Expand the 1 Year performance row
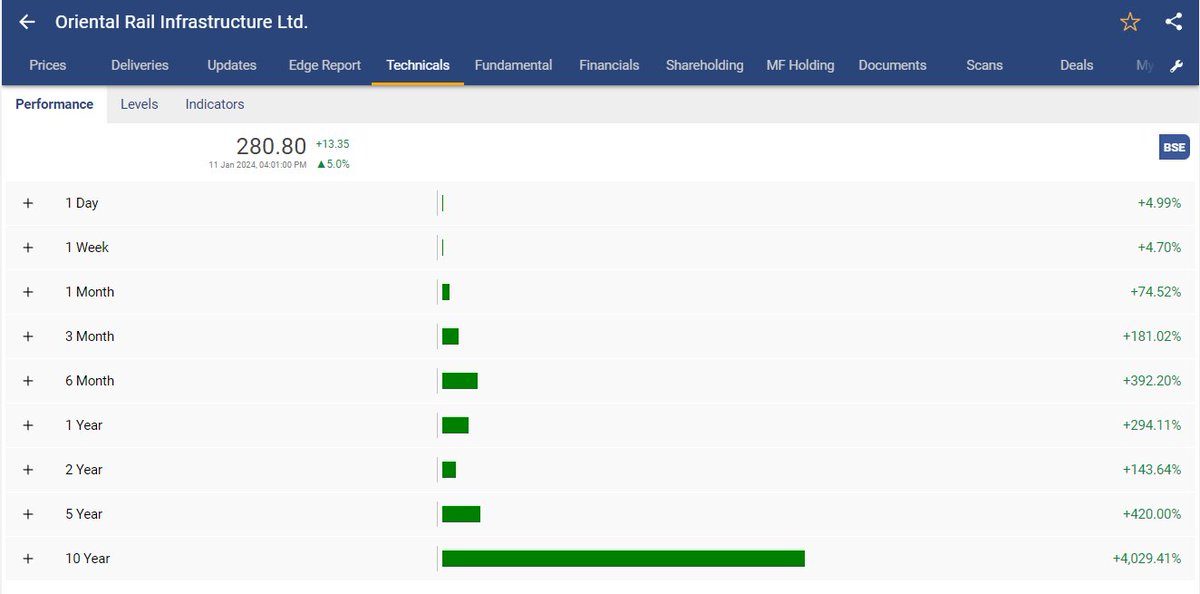This screenshot has height=594, width=1200. [x=28, y=425]
